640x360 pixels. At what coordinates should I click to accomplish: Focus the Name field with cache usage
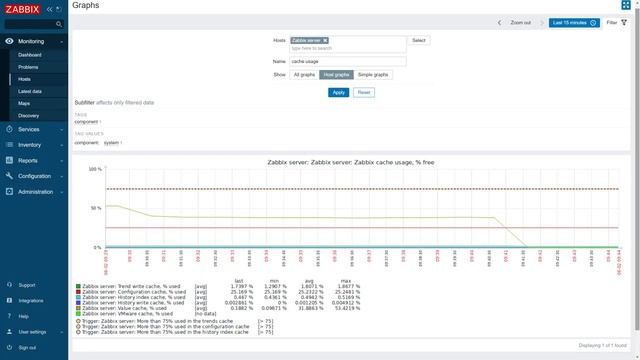click(x=348, y=61)
